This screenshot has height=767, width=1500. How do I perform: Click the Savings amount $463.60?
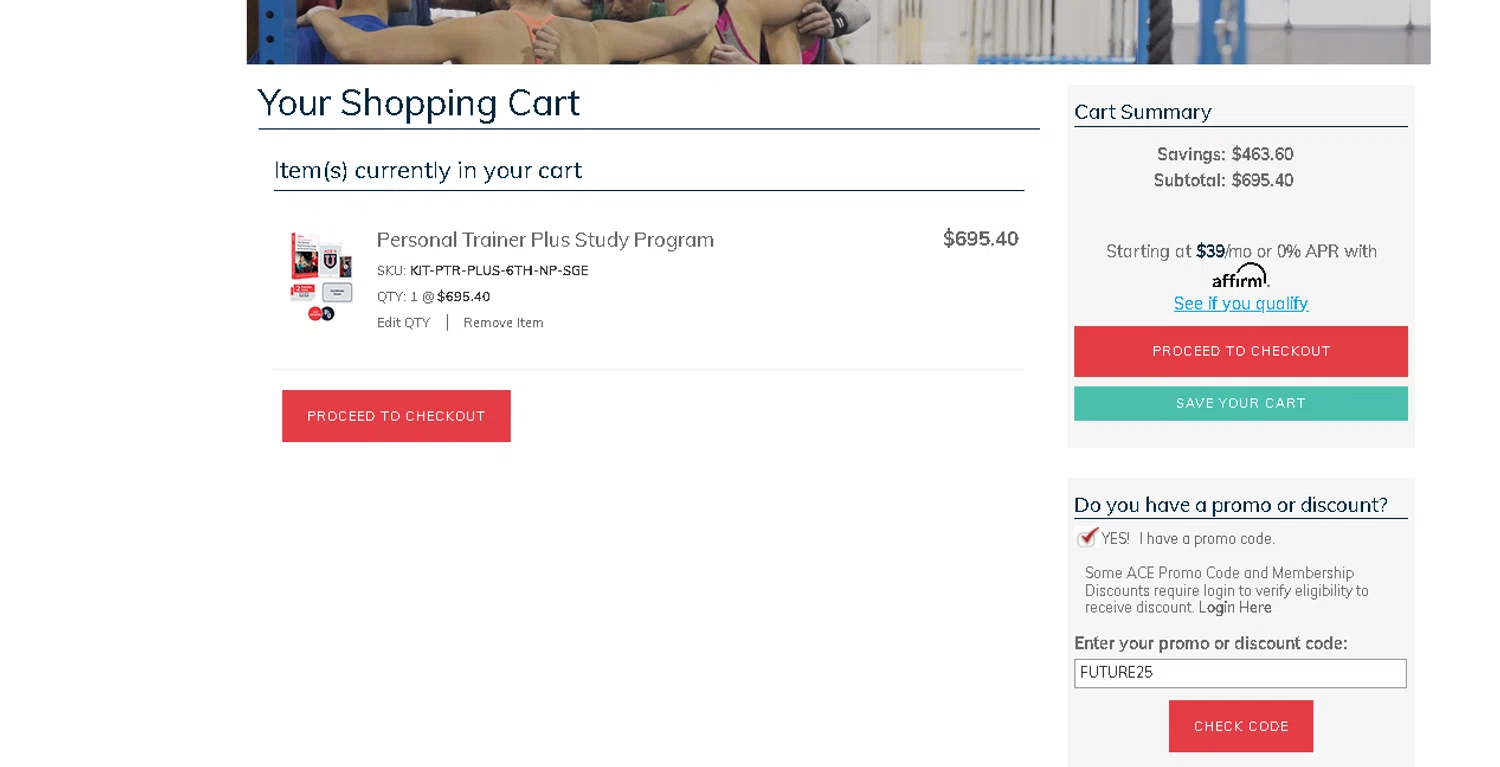point(1262,155)
